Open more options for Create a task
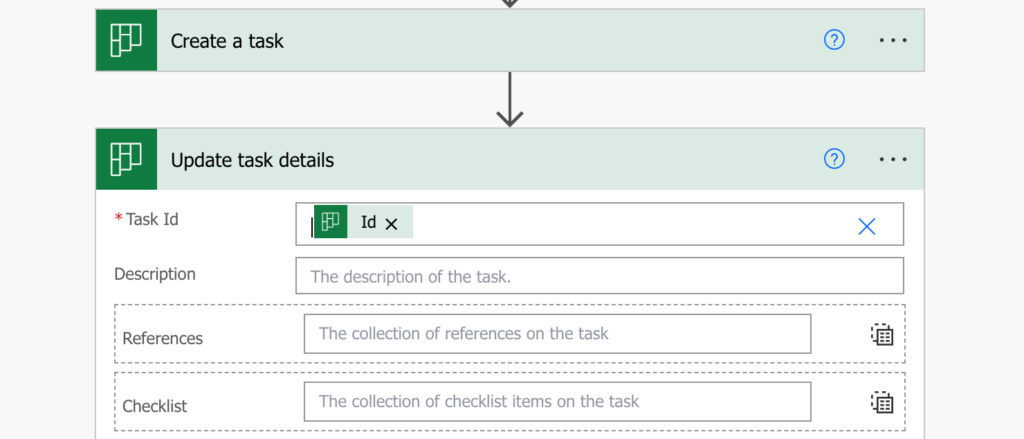 click(893, 41)
